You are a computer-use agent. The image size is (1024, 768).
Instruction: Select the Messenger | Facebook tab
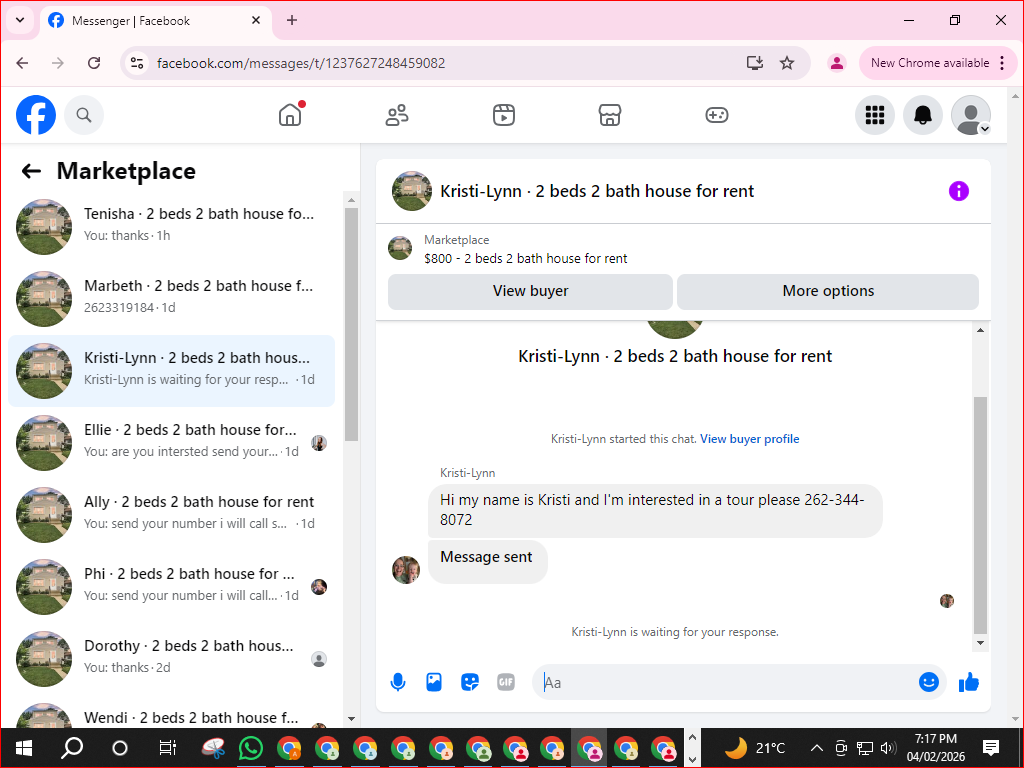[157, 21]
